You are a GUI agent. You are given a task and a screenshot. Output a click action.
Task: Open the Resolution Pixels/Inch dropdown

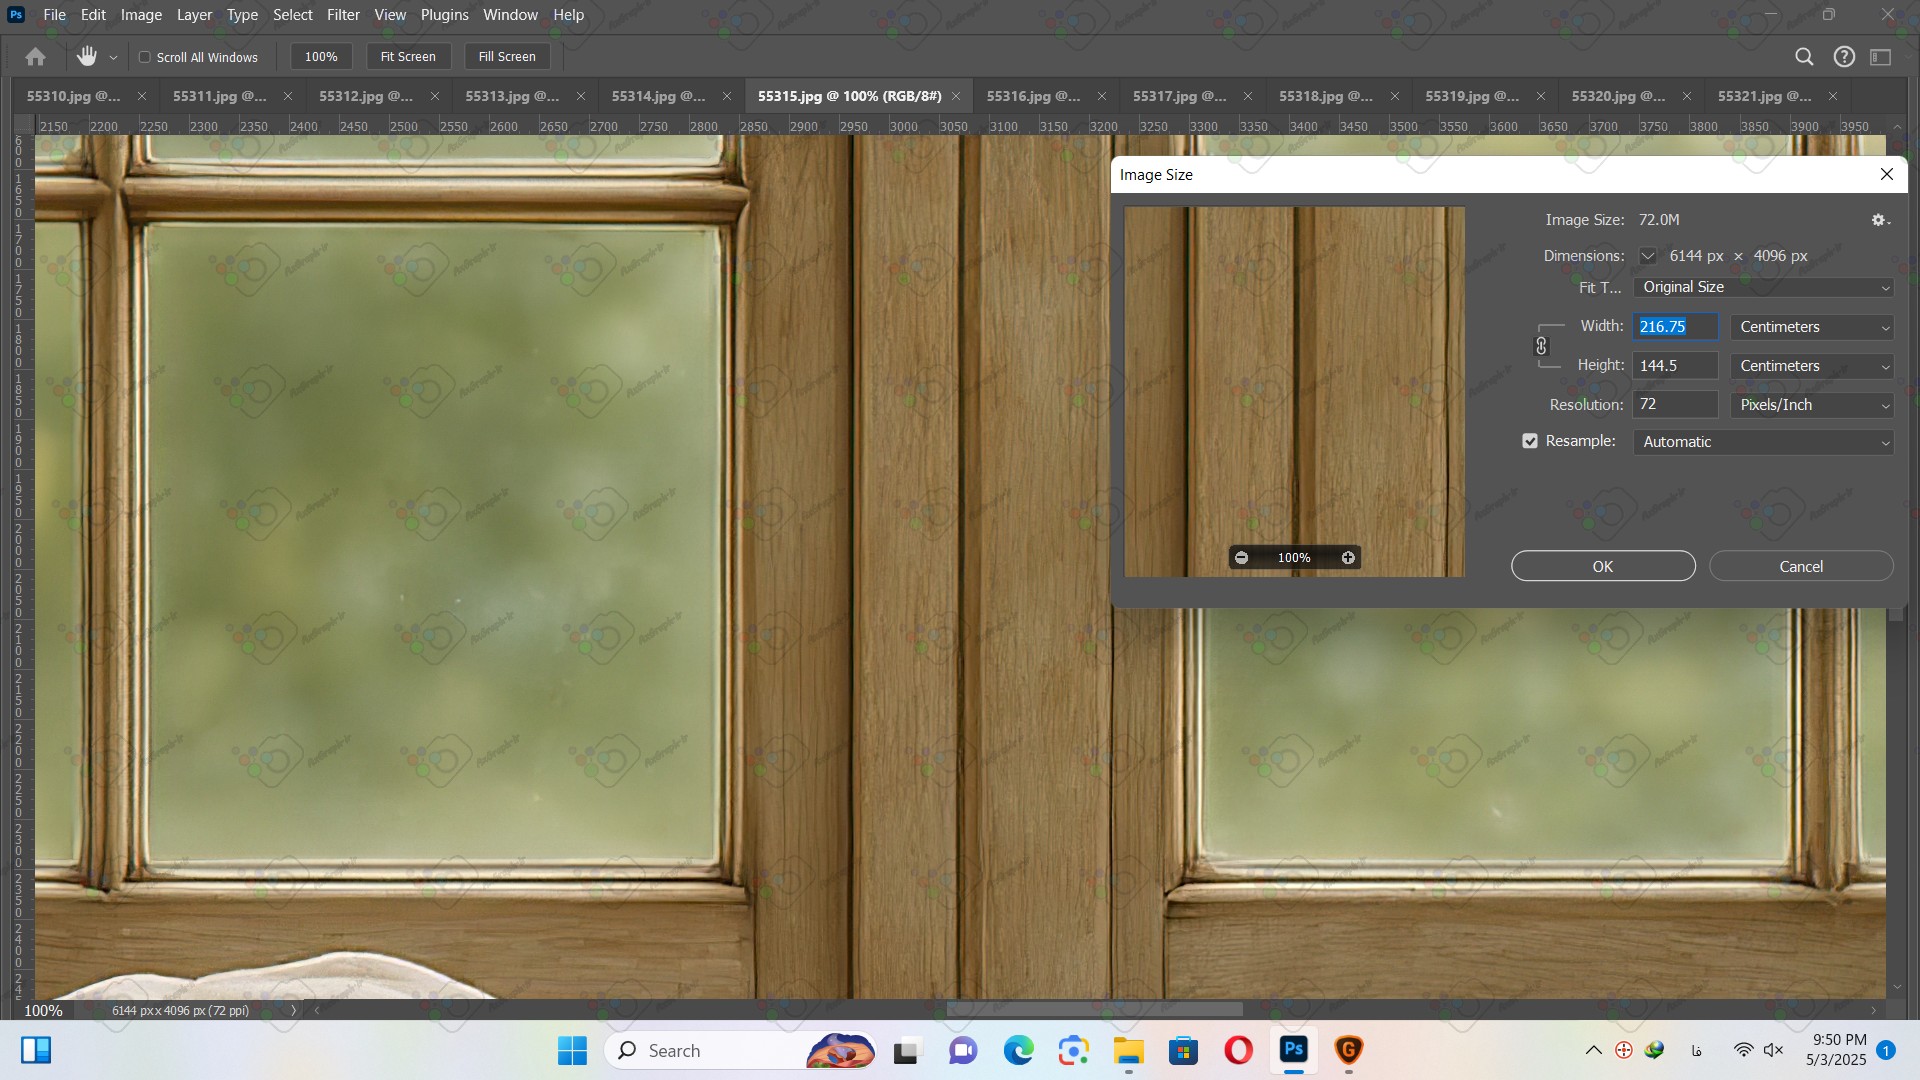[1812, 405]
